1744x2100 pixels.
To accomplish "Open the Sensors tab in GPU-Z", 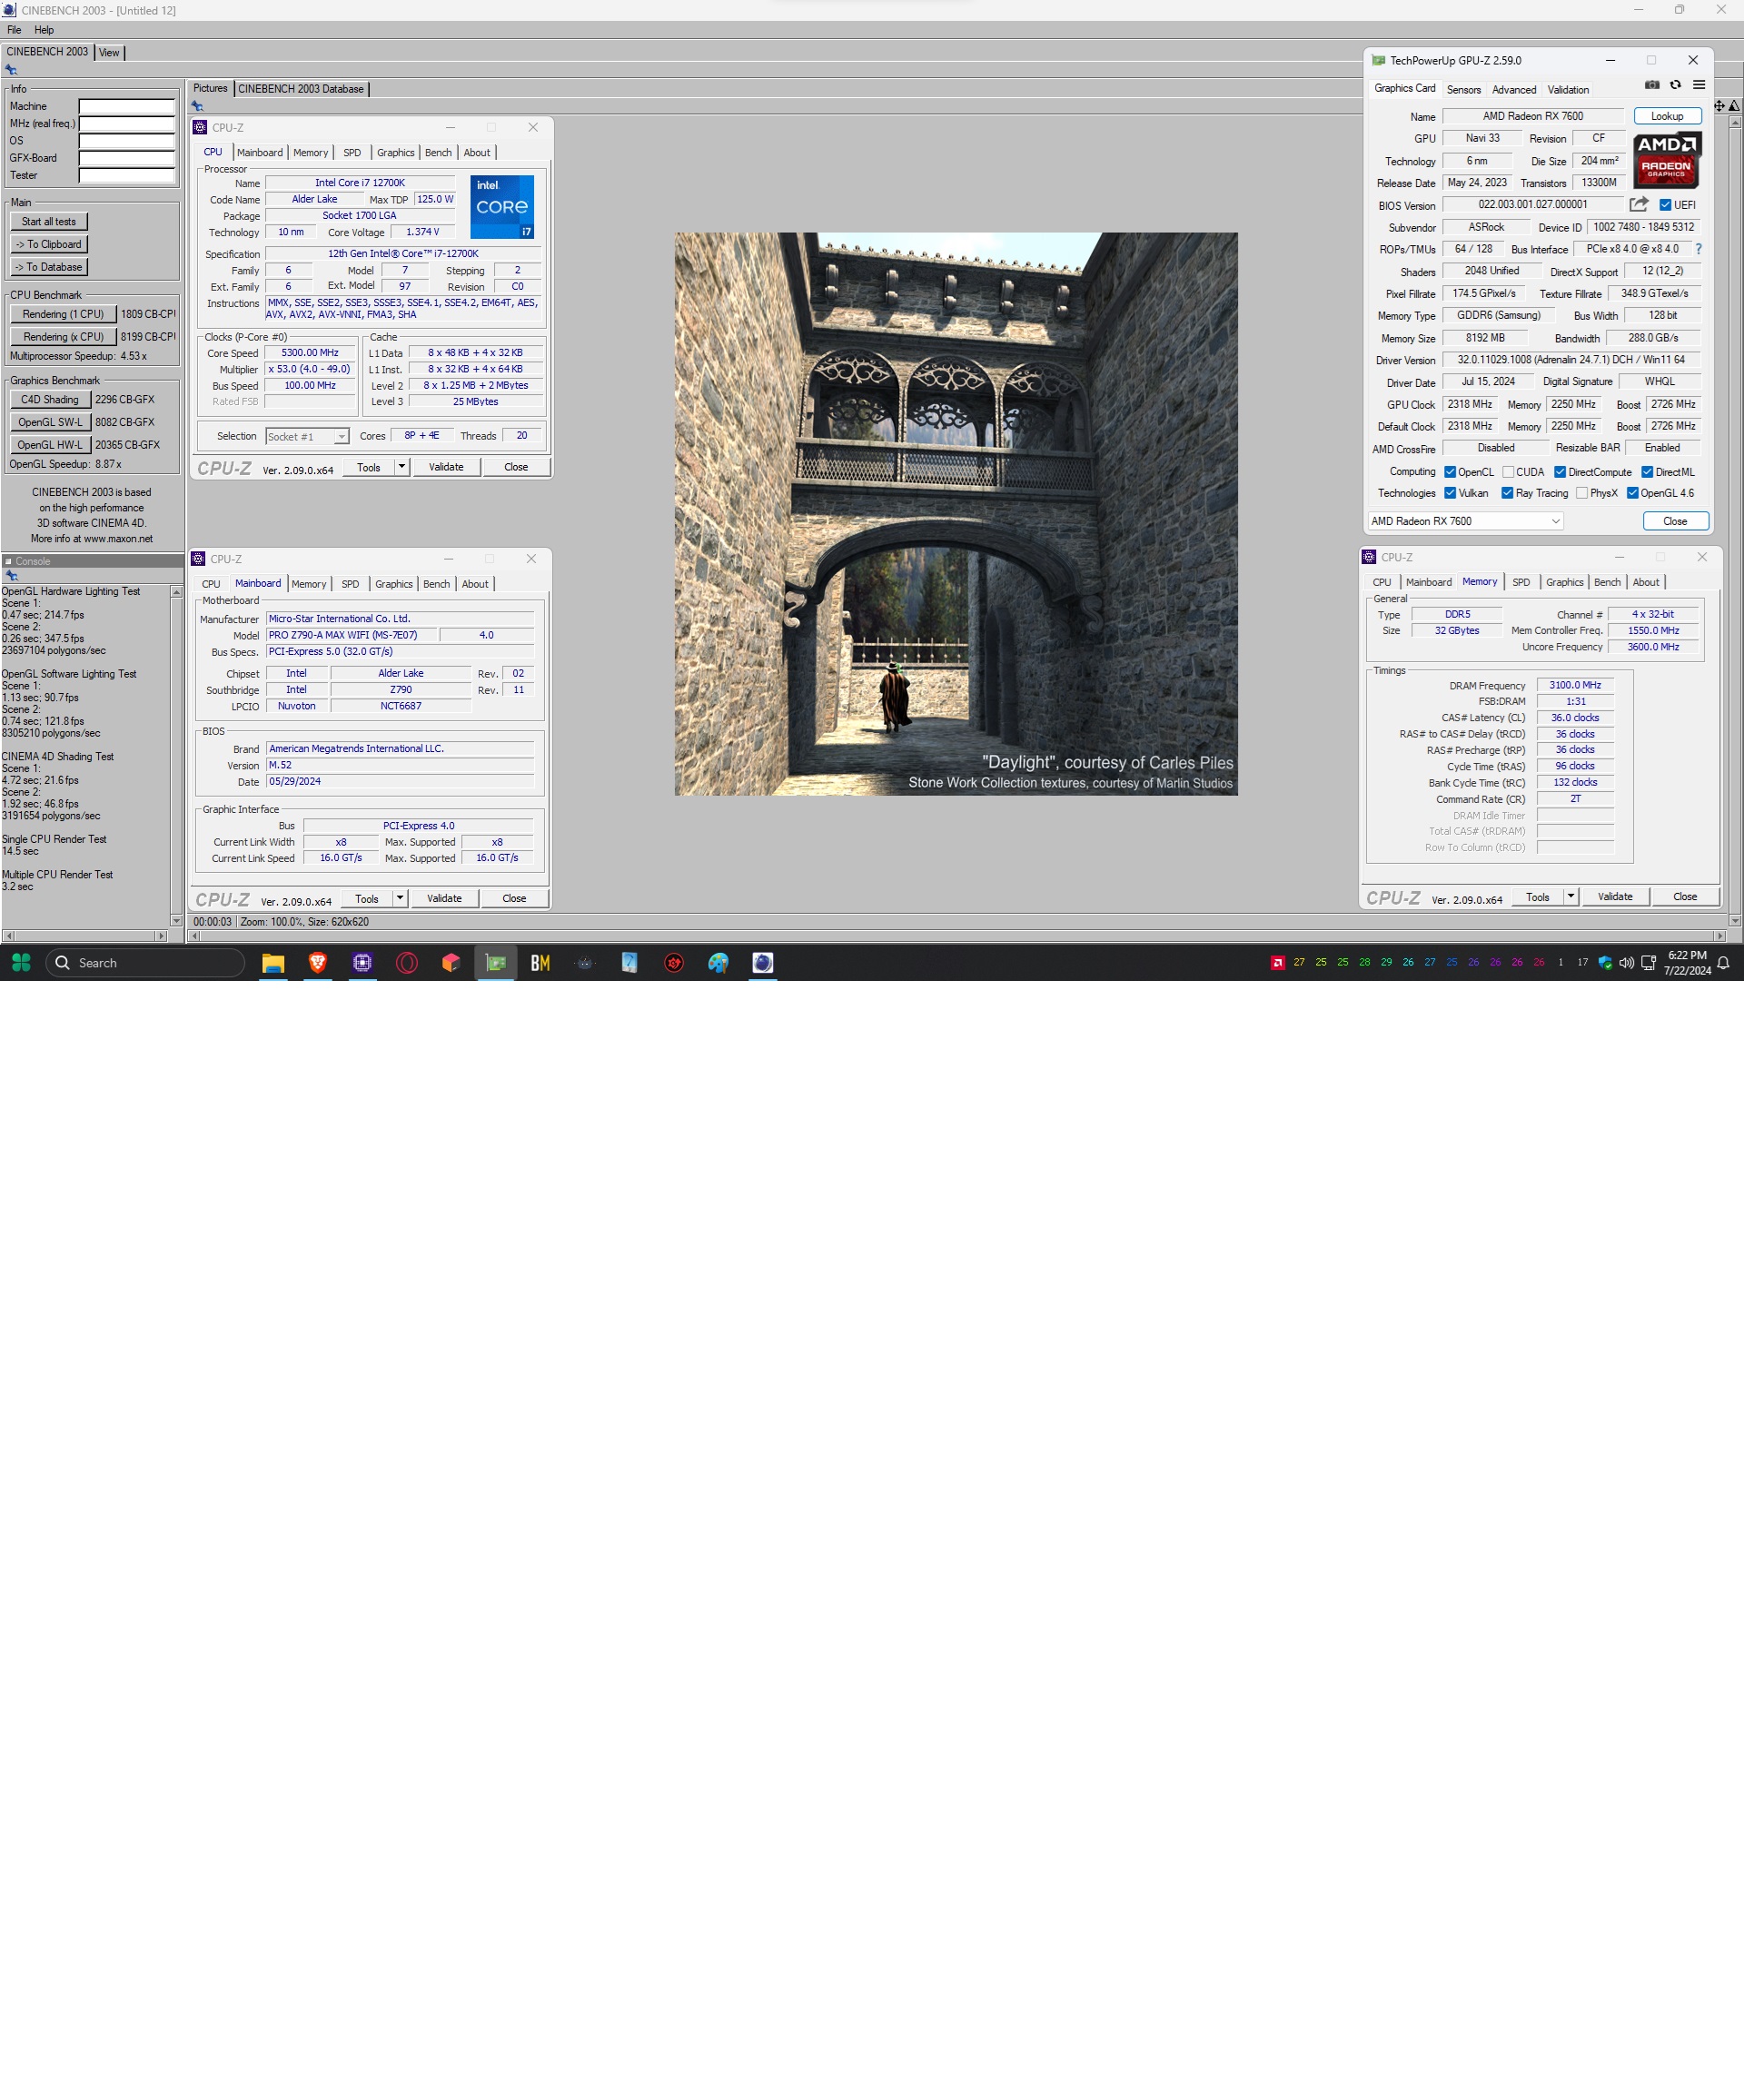I will click(1463, 90).
